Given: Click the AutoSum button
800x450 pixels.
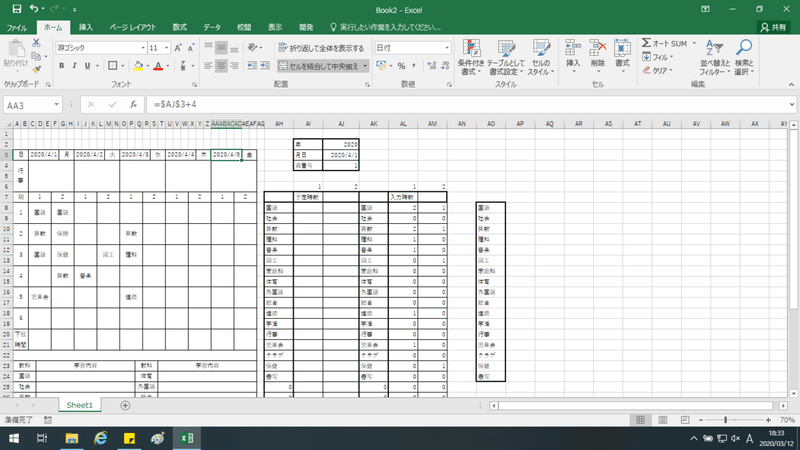Looking at the screenshot, I should coord(665,43).
